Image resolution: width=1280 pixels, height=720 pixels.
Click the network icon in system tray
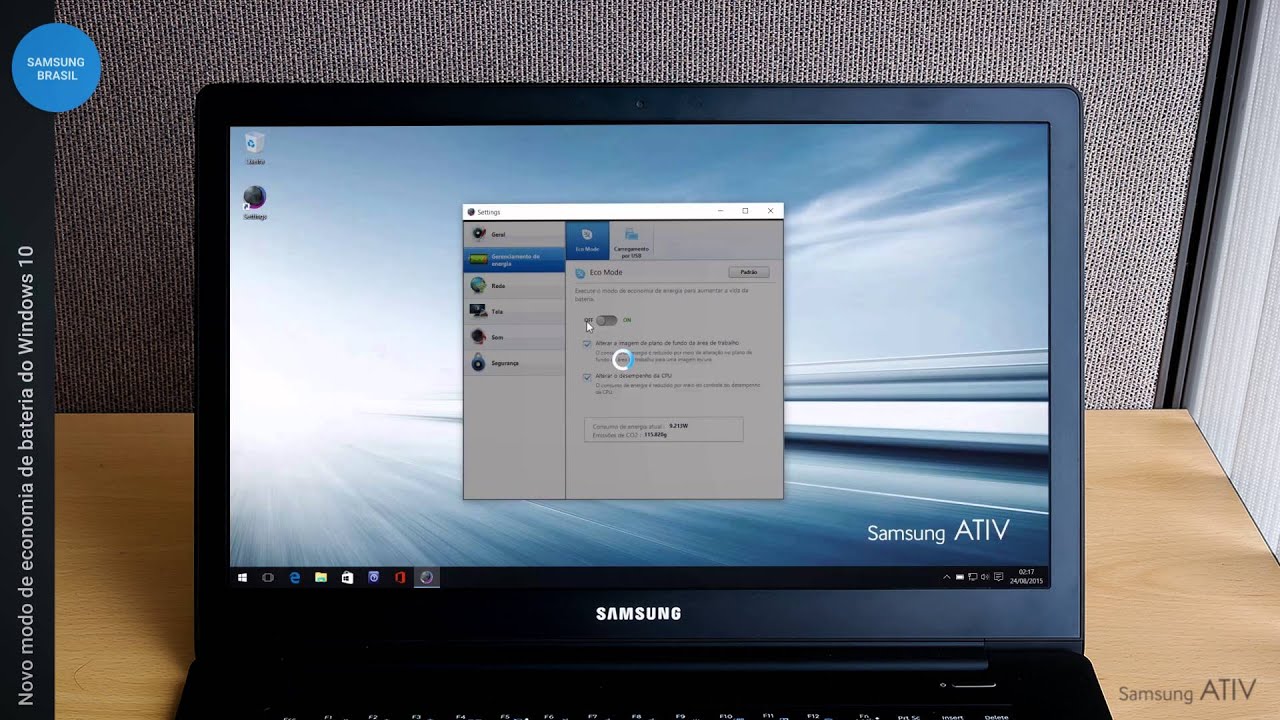click(972, 577)
